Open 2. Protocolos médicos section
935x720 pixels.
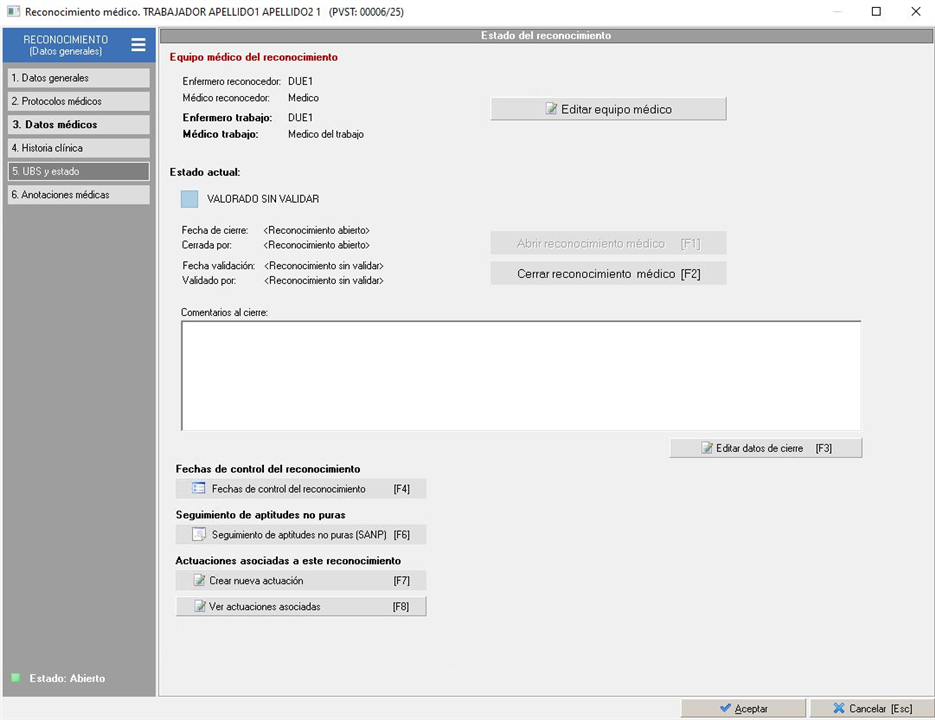pyautogui.click(x=78, y=101)
